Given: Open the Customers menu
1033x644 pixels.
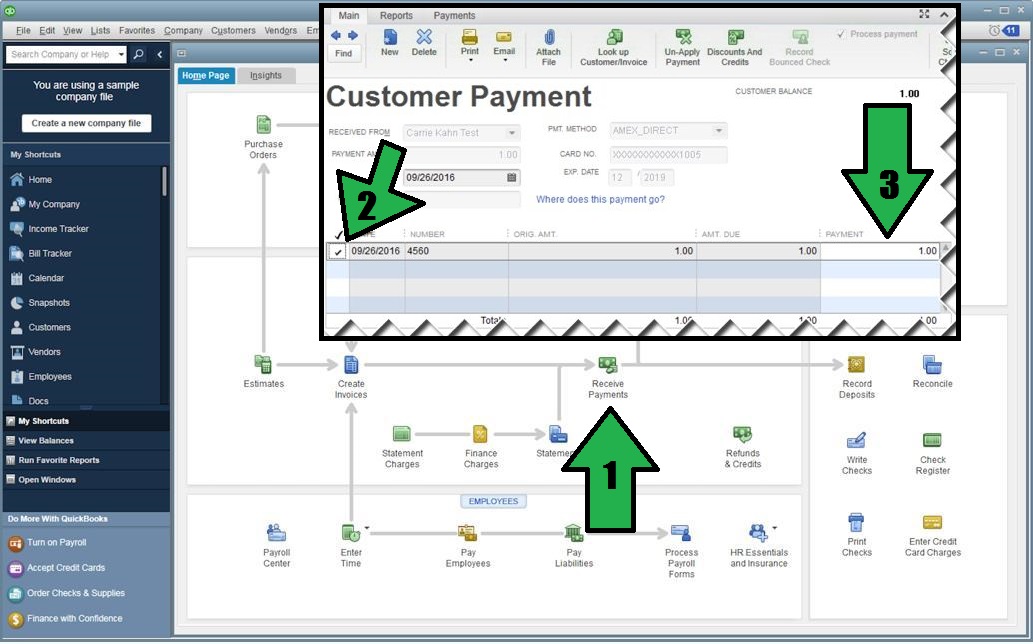Looking at the screenshot, I should pos(233,30).
